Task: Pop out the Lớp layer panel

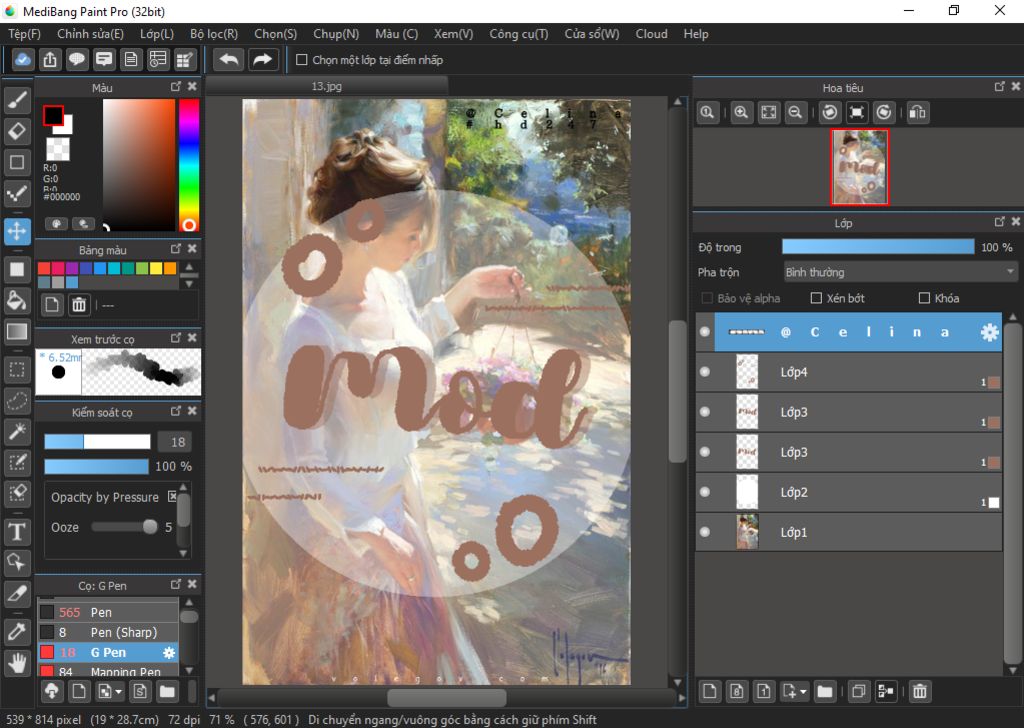Action: pyautogui.click(x=999, y=222)
